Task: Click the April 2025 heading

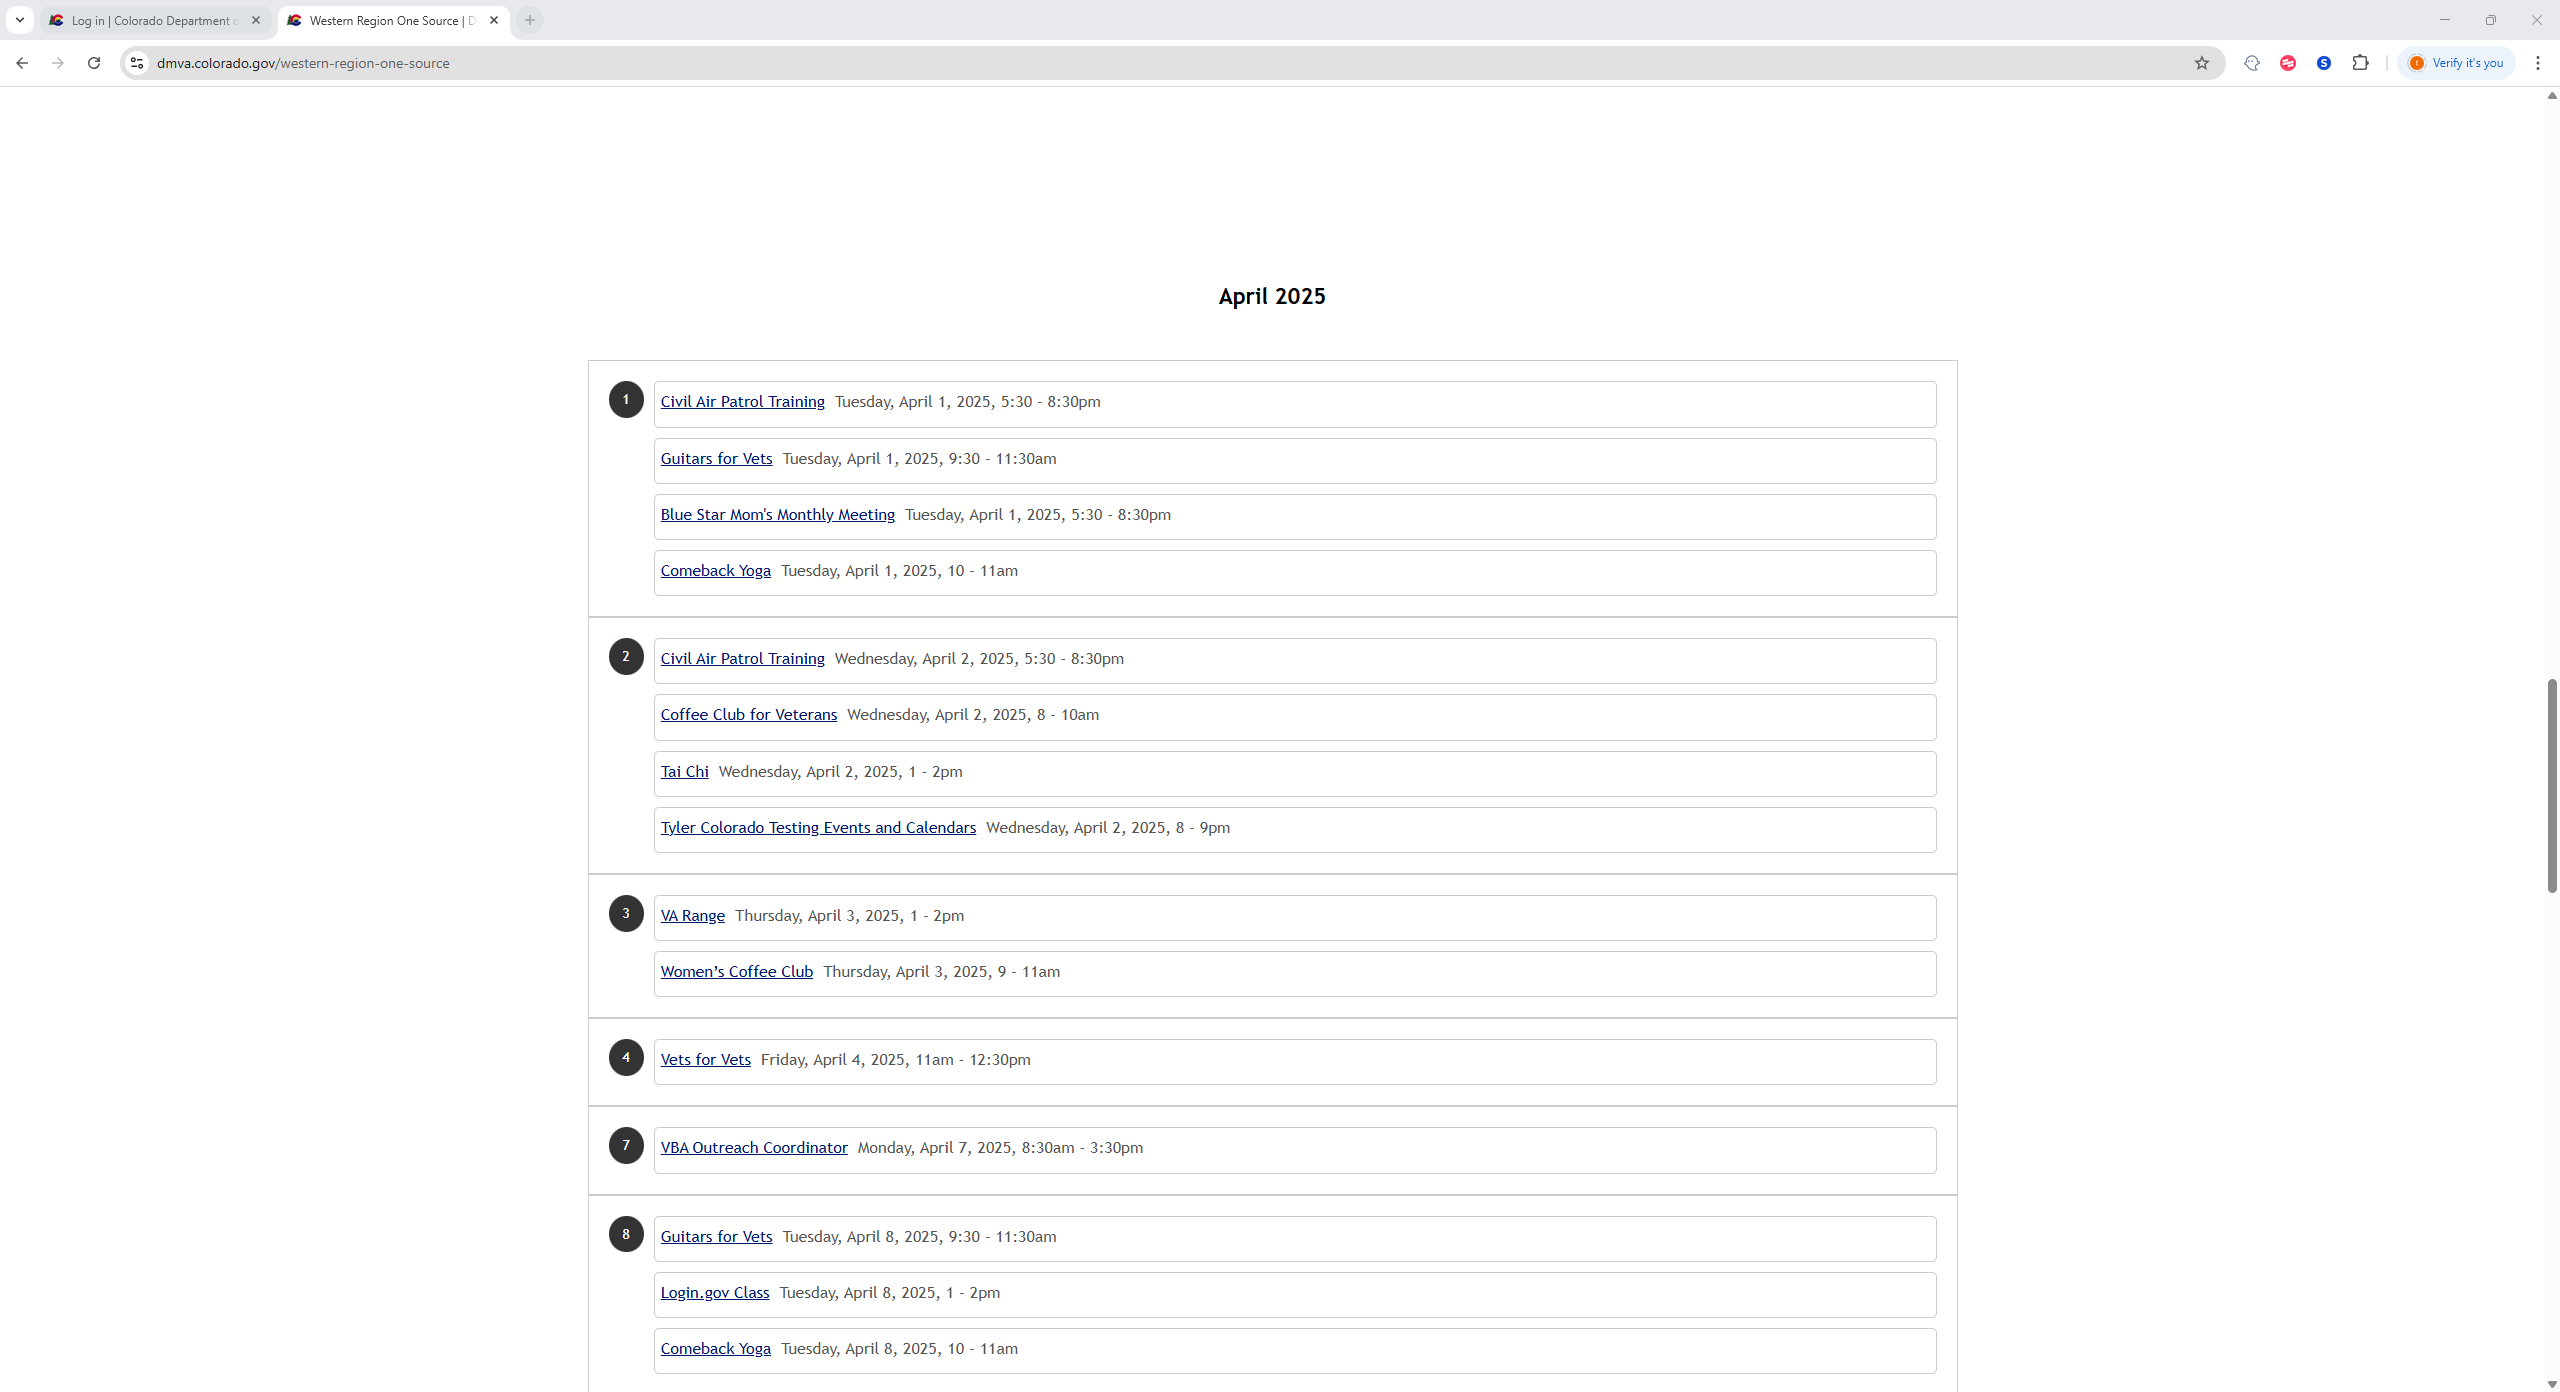Action: point(1272,297)
